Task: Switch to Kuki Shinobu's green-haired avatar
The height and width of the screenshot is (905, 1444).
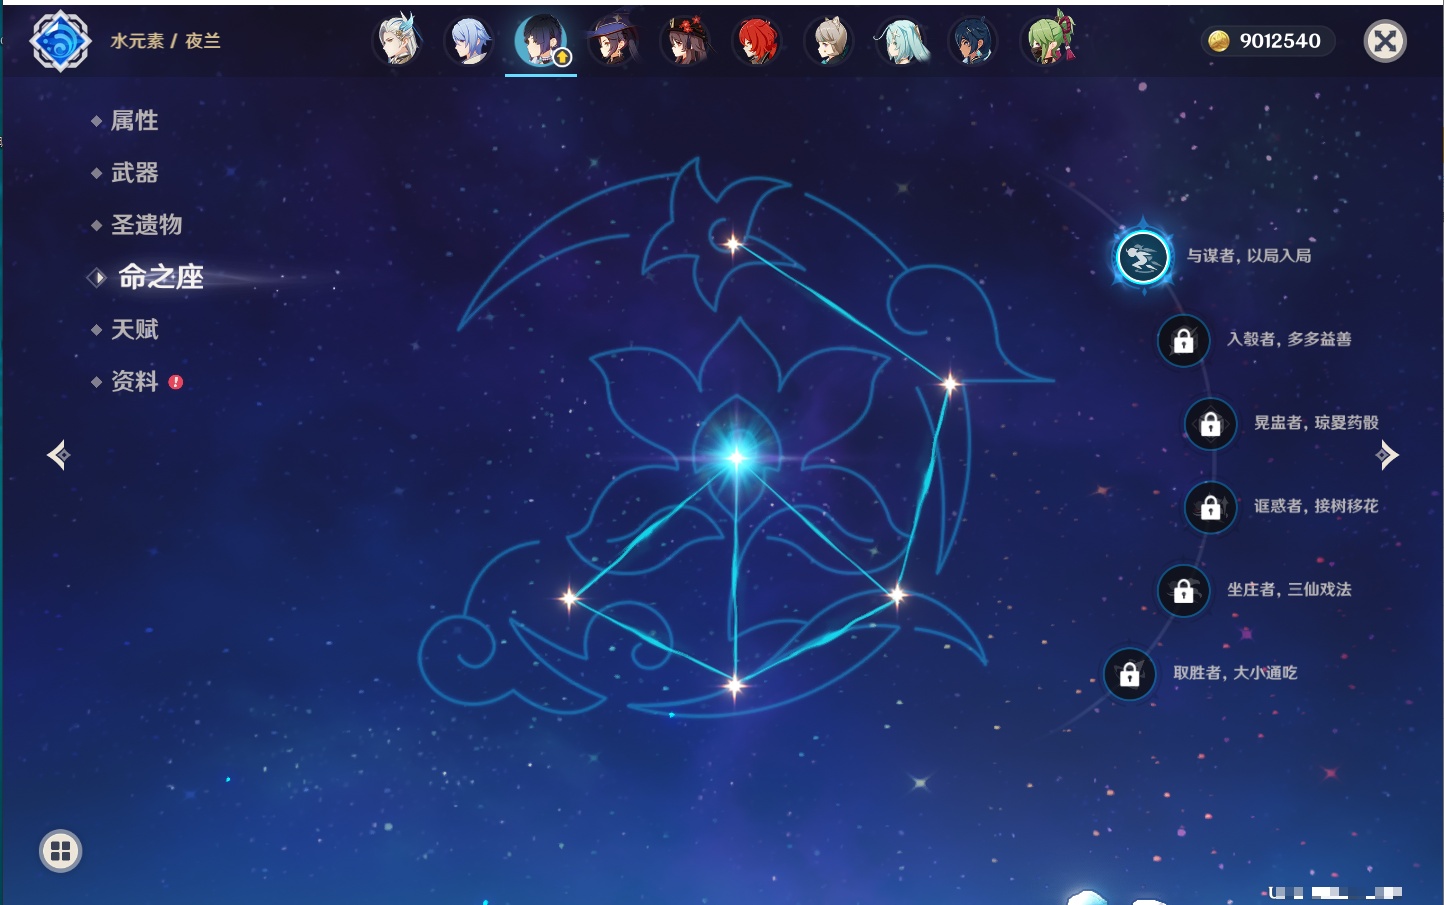Action: point(1047,41)
